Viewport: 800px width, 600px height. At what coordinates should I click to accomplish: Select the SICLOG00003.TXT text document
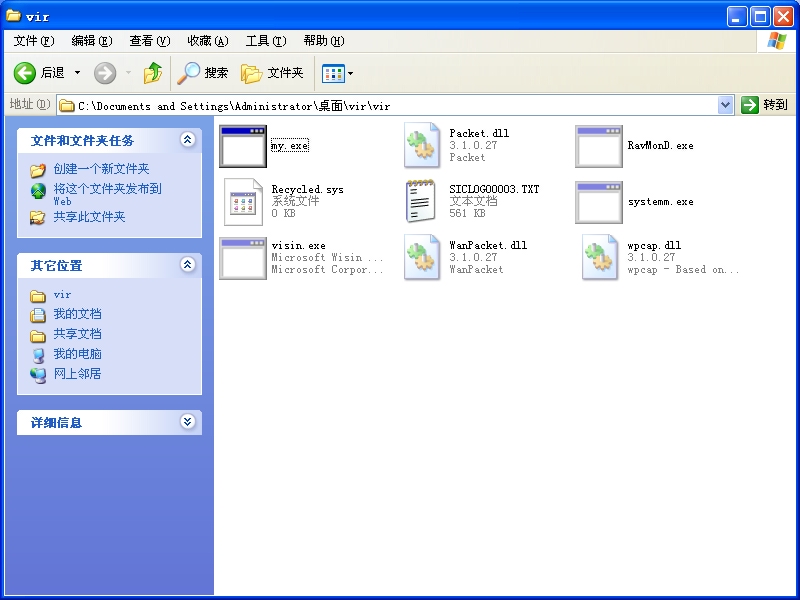click(423, 202)
